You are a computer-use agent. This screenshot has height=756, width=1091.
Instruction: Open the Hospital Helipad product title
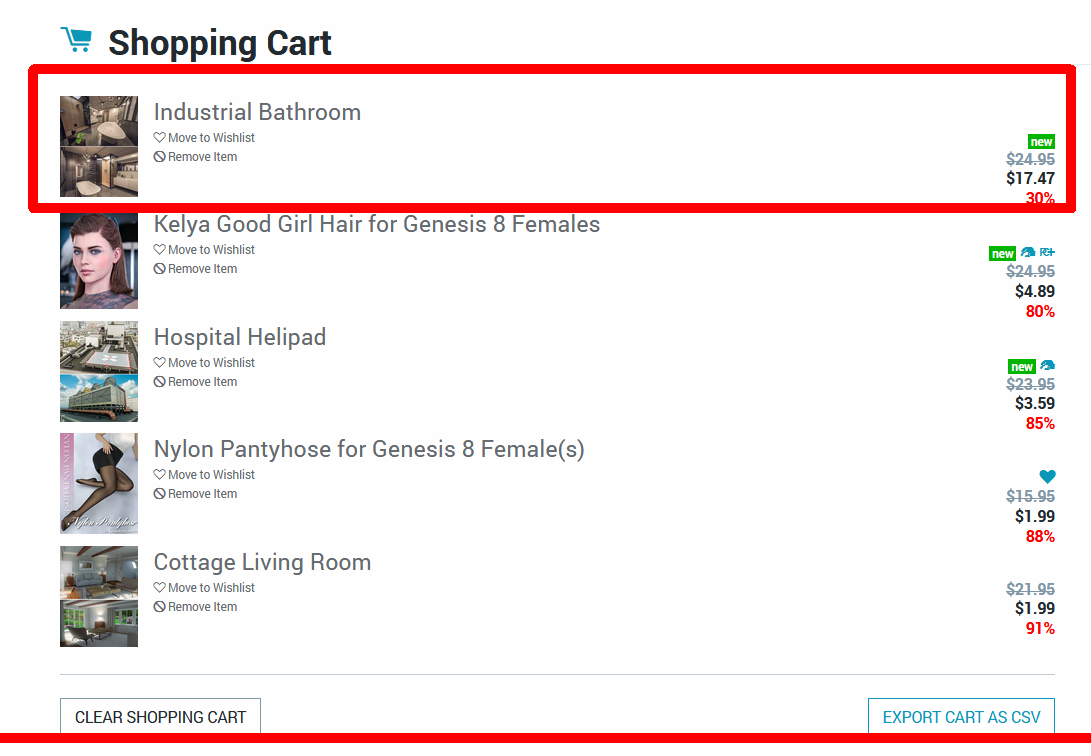pos(240,337)
